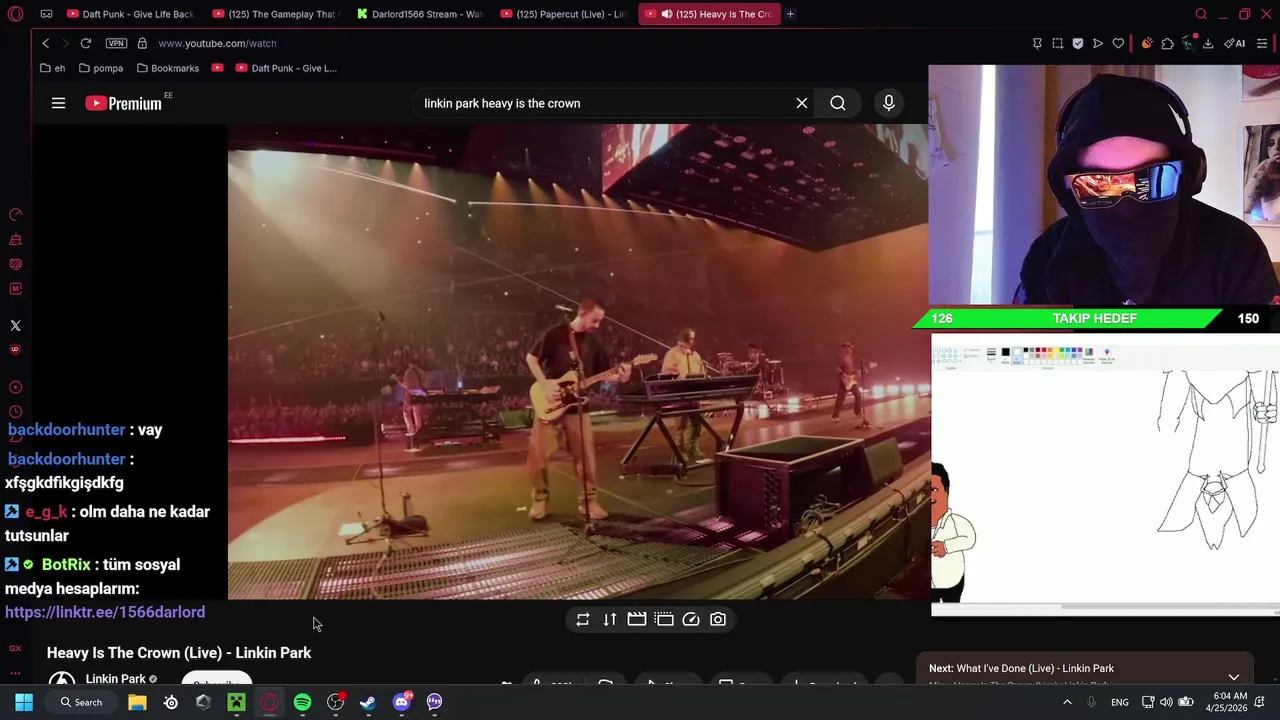The width and height of the screenshot is (1280, 720).
Task: Open the browser downloads icon
Action: pyautogui.click(x=1208, y=43)
